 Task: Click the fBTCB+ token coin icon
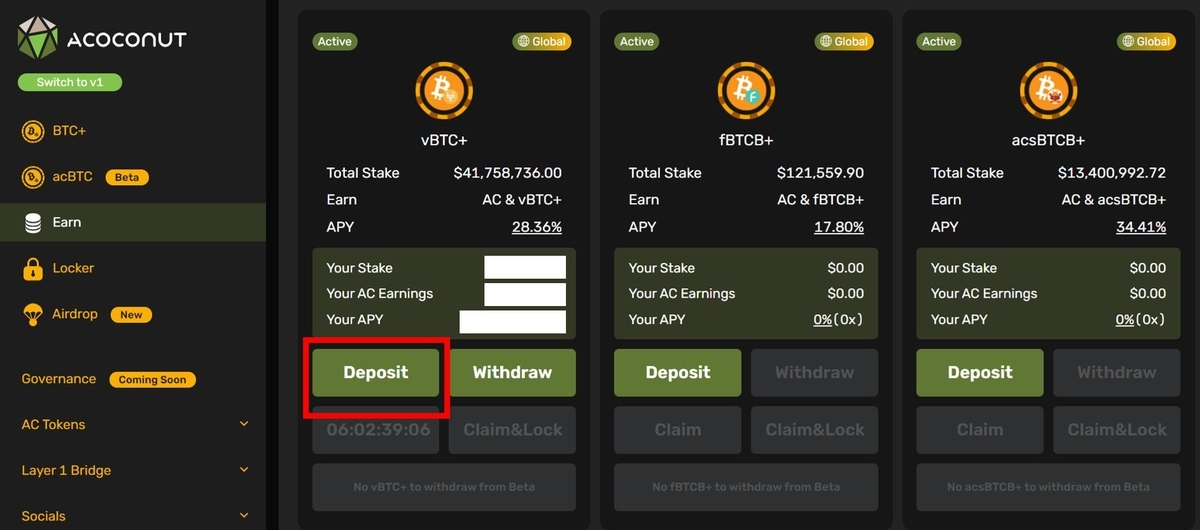(746, 91)
